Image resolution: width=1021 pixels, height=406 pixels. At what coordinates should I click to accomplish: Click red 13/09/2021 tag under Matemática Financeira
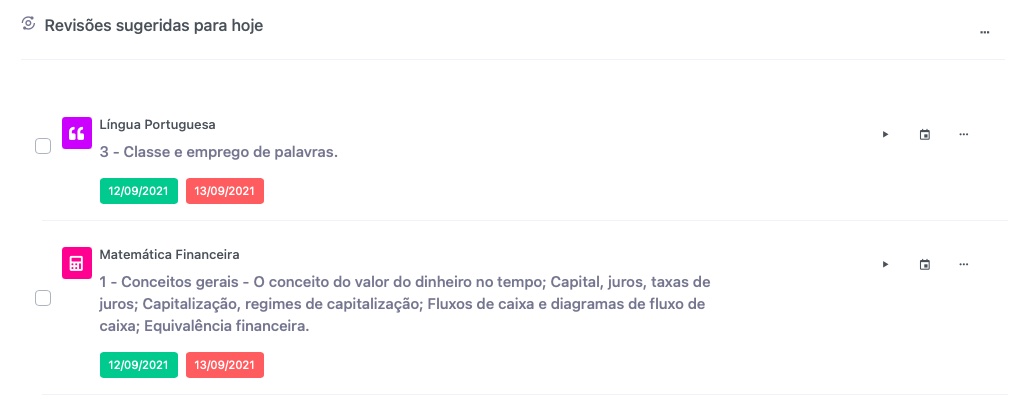click(x=225, y=365)
